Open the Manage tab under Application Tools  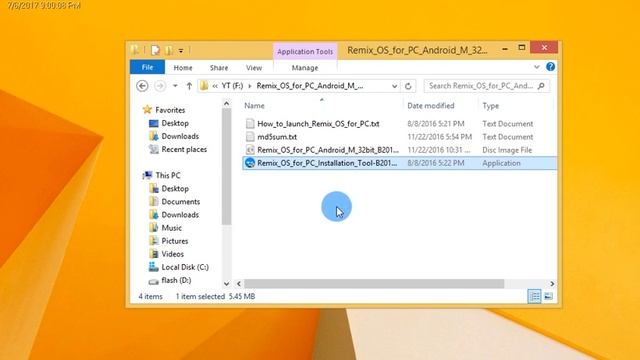click(305, 68)
